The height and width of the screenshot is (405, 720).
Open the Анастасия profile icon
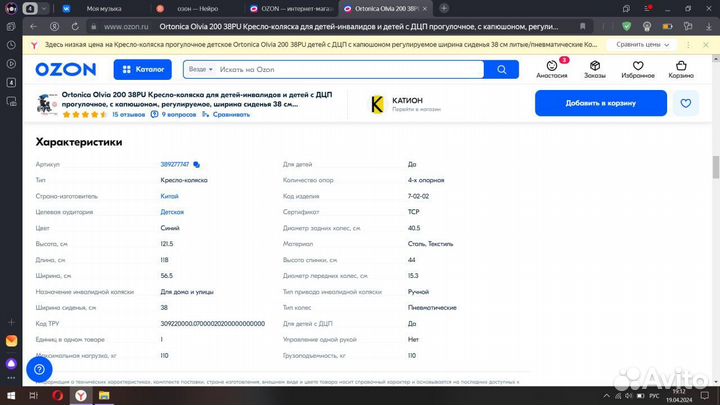tap(551, 69)
